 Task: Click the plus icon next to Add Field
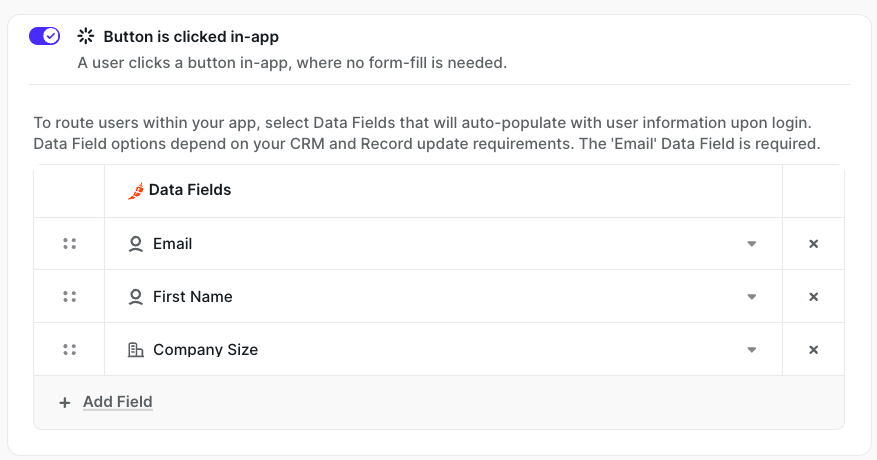coord(65,402)
